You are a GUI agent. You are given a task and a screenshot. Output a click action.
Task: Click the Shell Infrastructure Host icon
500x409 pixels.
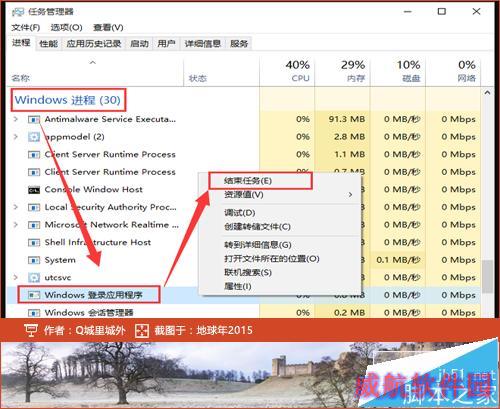coord(34,243)
